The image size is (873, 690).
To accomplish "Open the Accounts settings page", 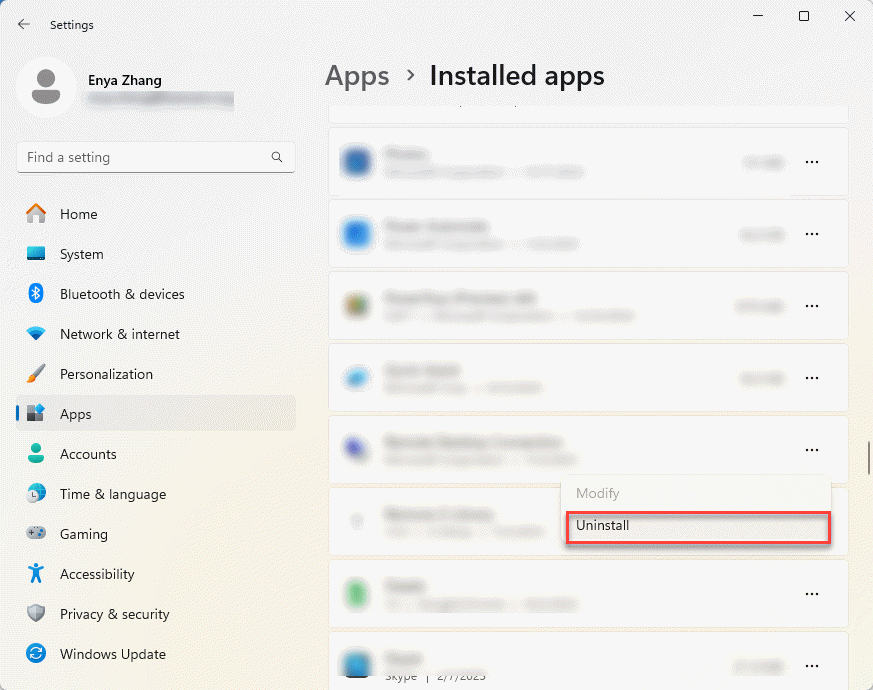I will click(x=88, y=454).
